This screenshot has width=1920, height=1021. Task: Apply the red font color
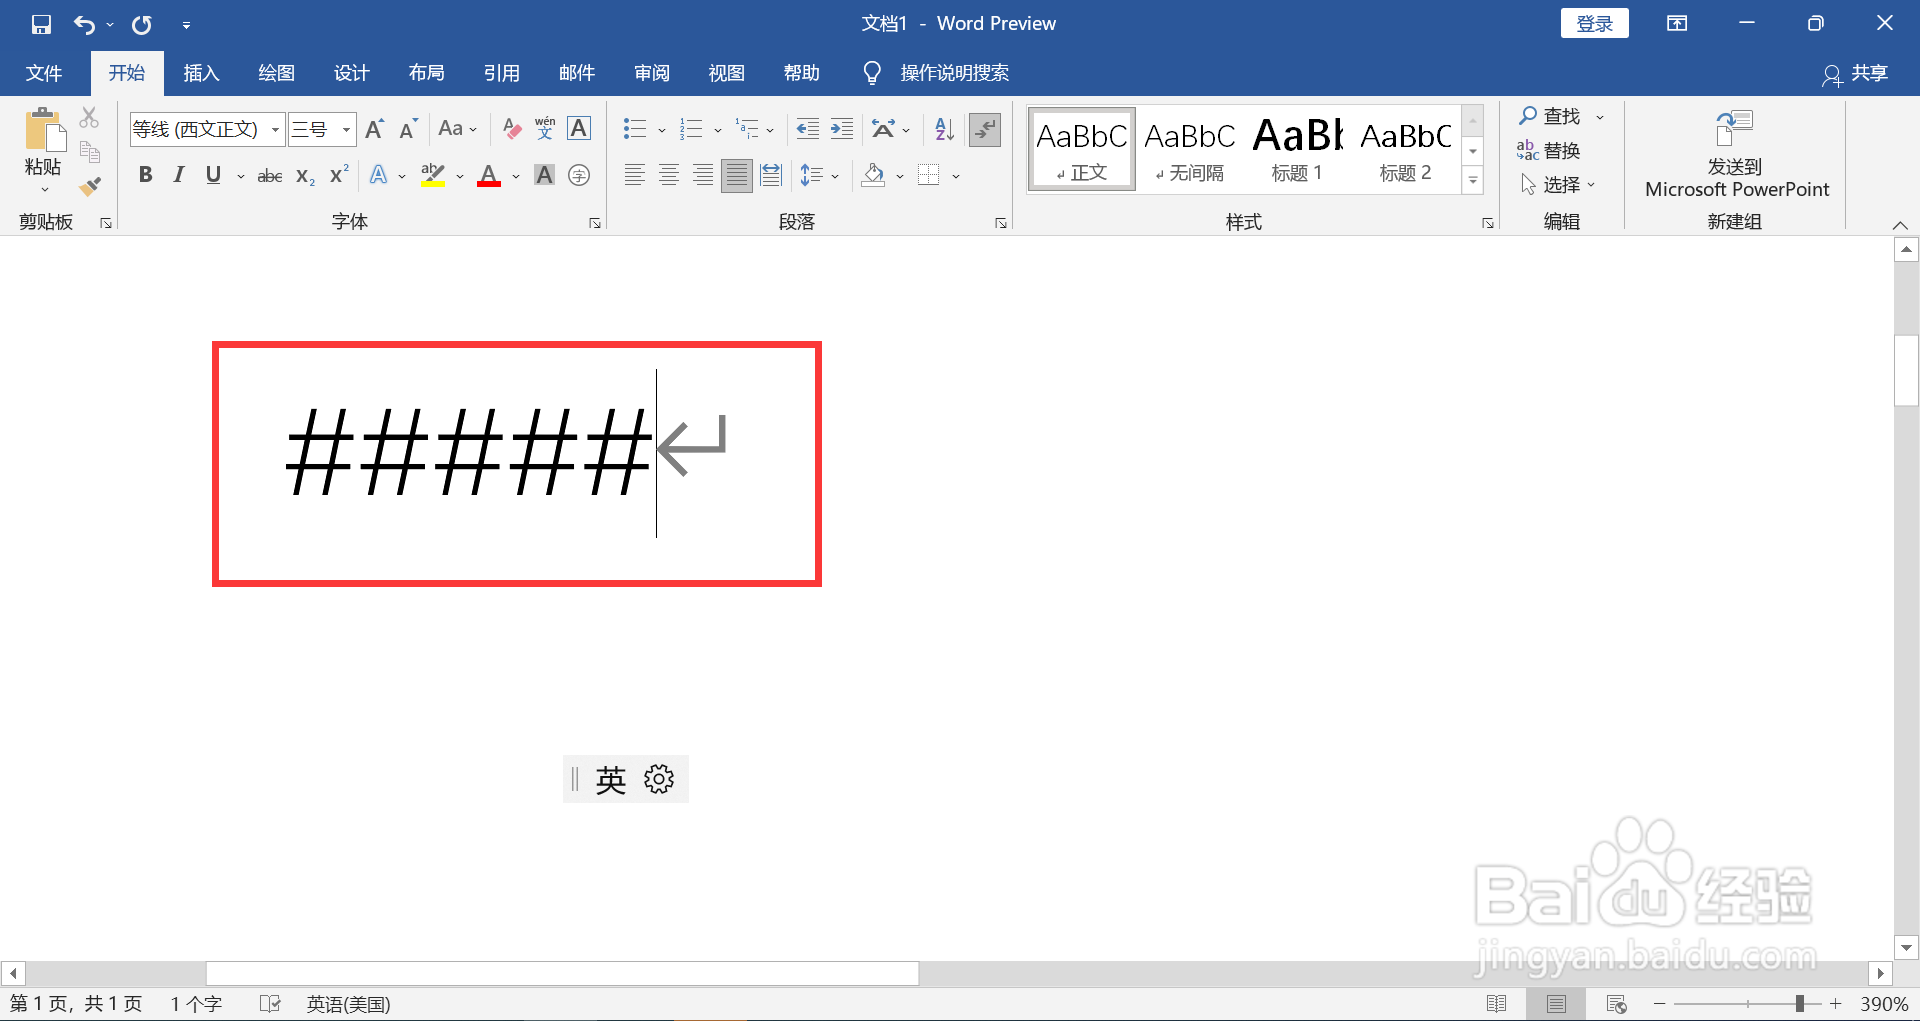[489, 176]
